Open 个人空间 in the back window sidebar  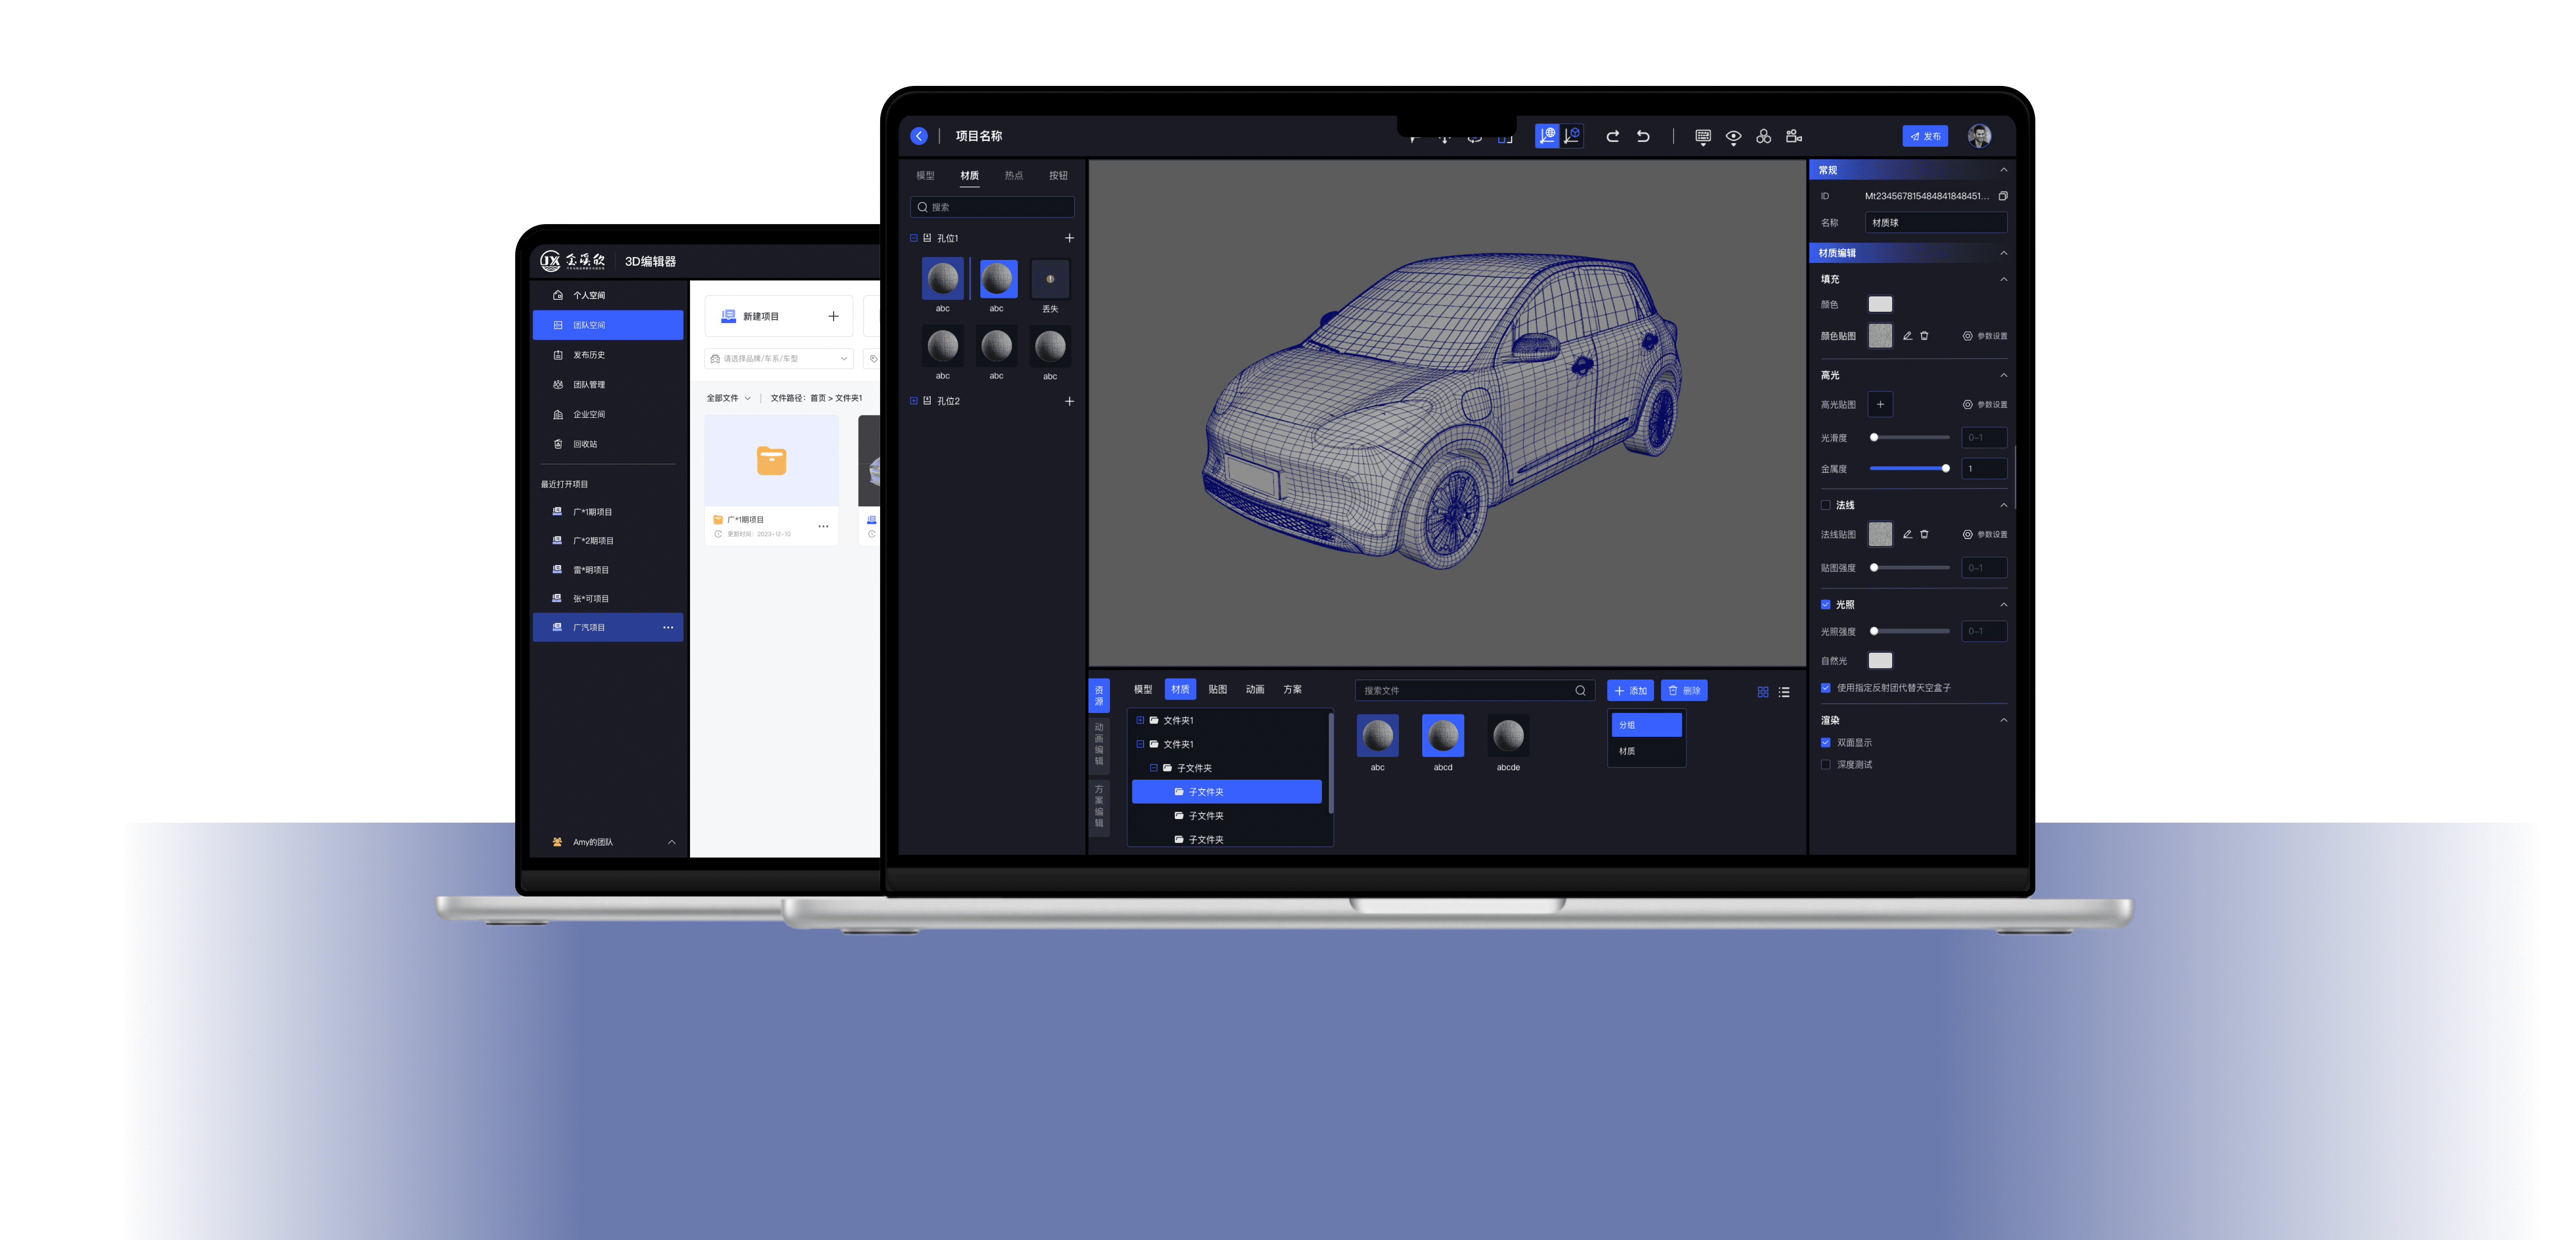[x=608, y=295]
